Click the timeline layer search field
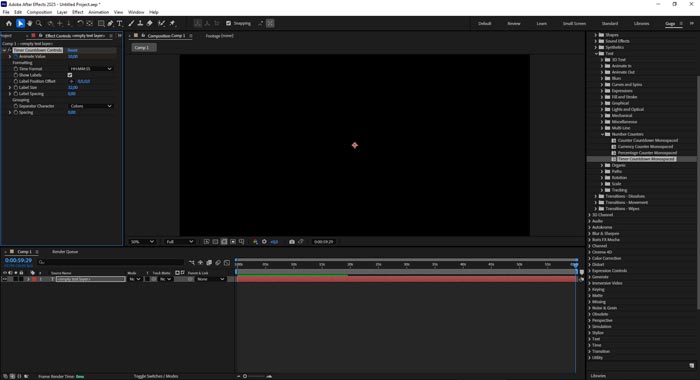This screenshot has height=380, width=700. coord(111,262)
